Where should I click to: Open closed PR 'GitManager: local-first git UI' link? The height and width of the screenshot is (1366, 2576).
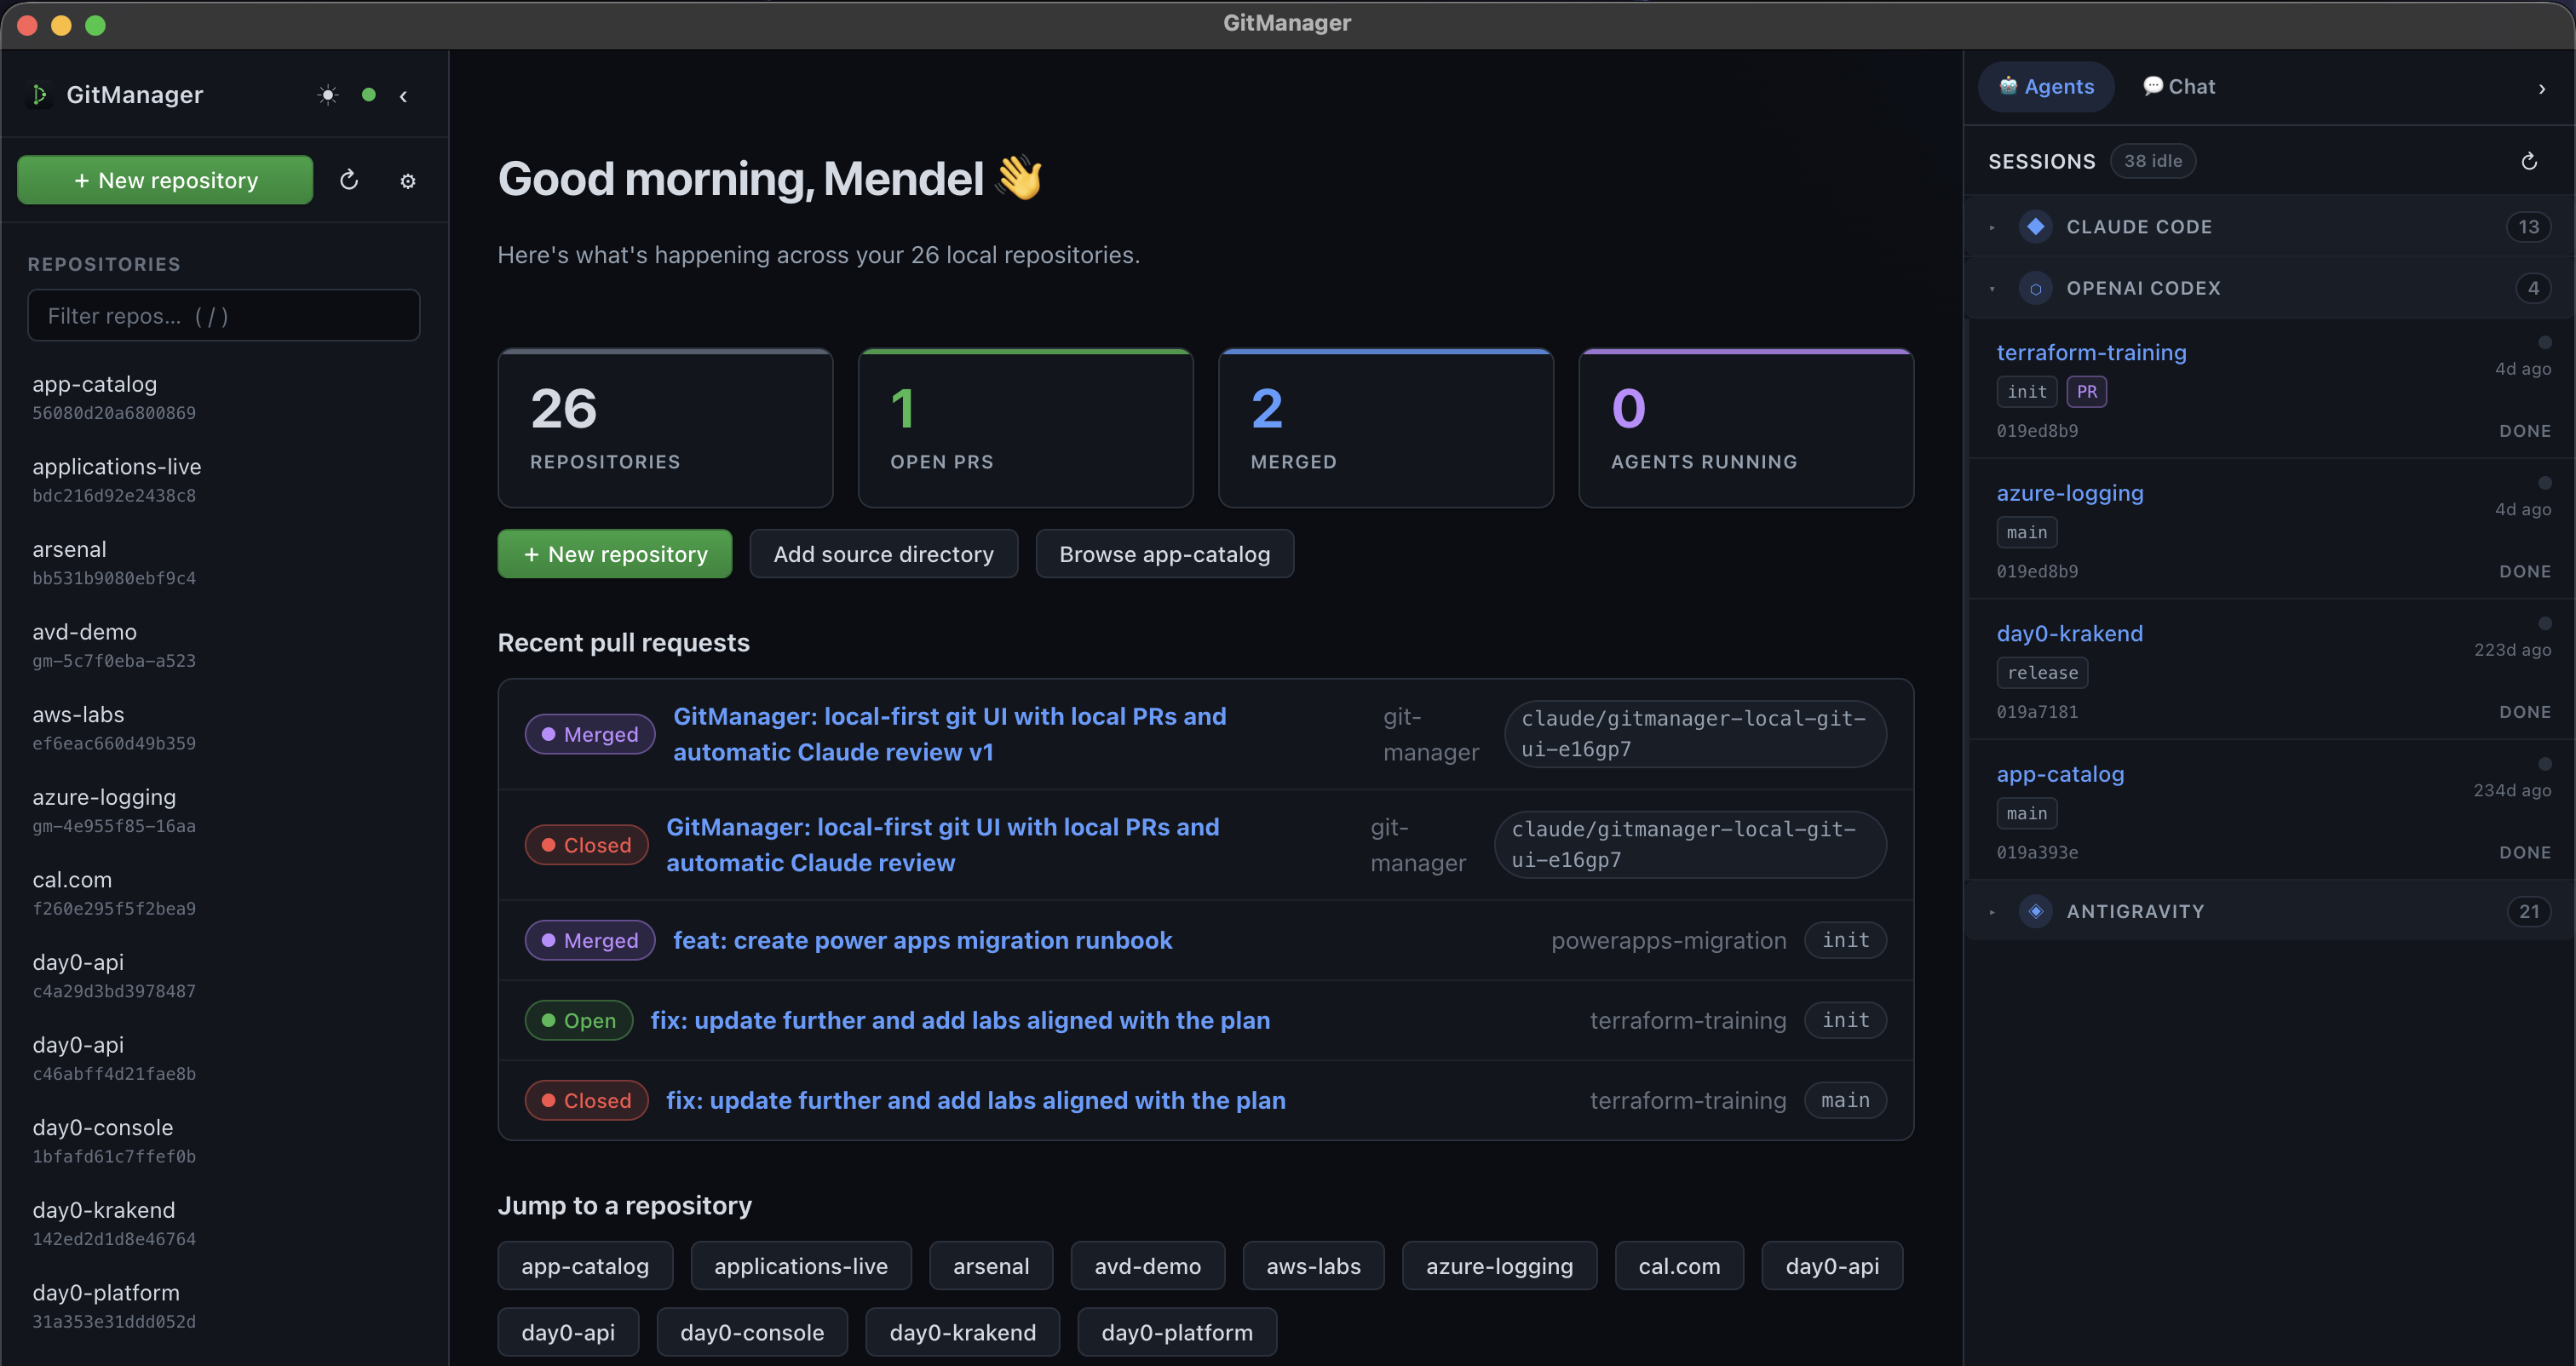point(942,845)
